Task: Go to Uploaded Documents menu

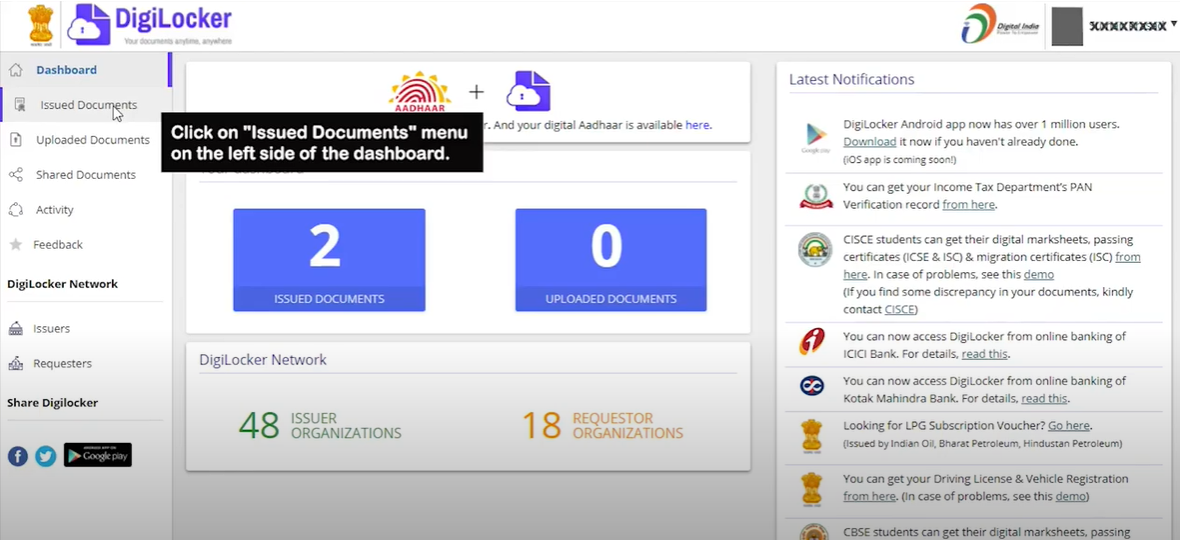Action: click(93, 140)
